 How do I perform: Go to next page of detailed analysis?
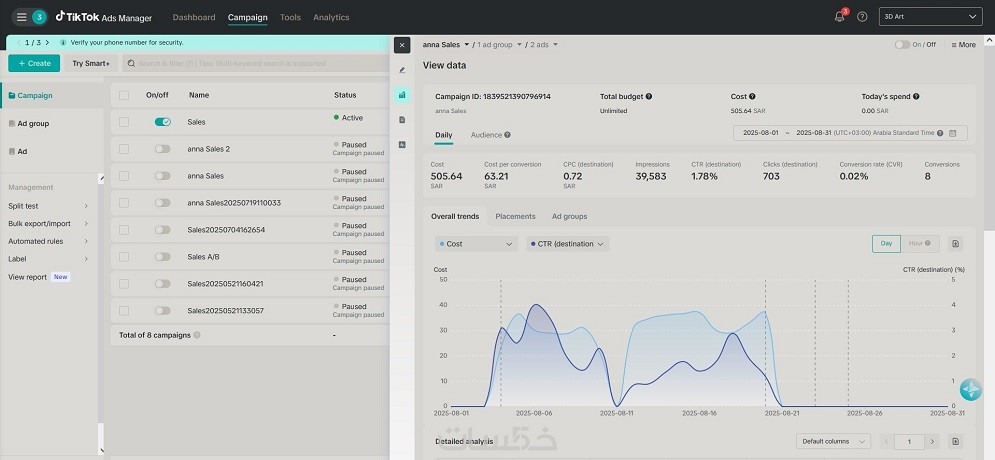[932, 441]
